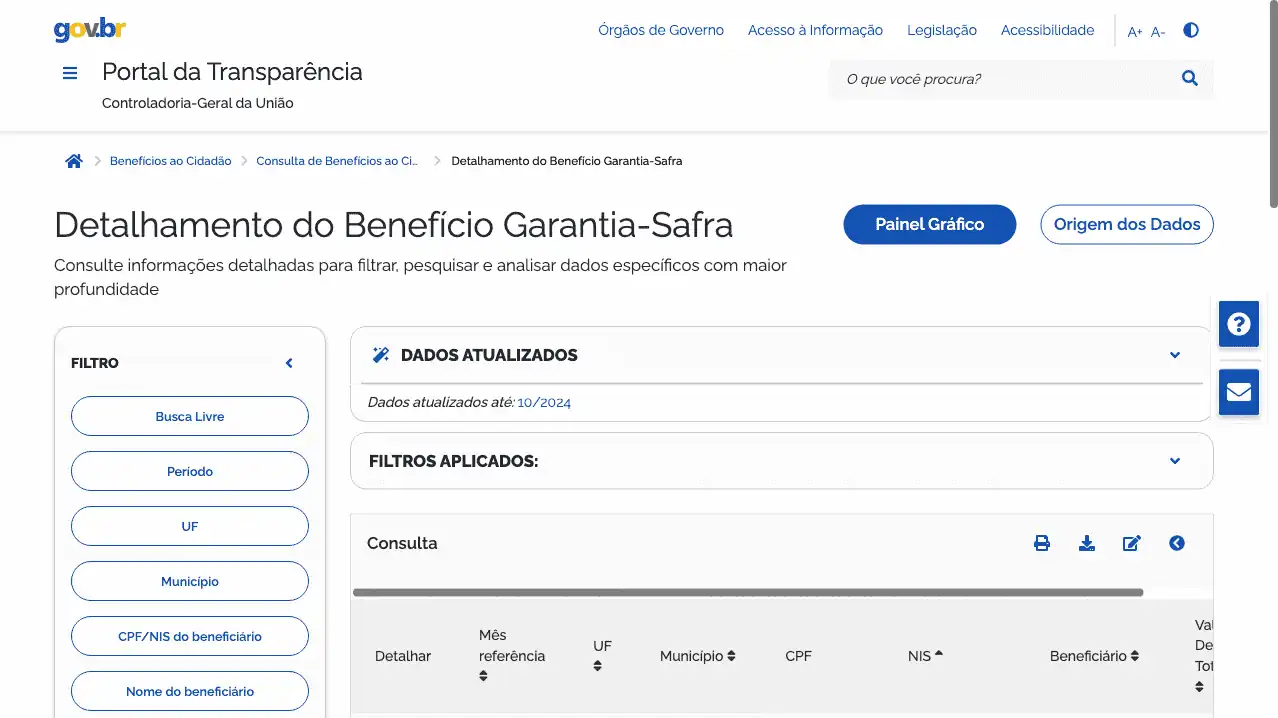The height and width of the screenshot is (718, 1278).
Task: Click the circled left-arrow icon in Consulta
Action: click(x=1177, y=543)
